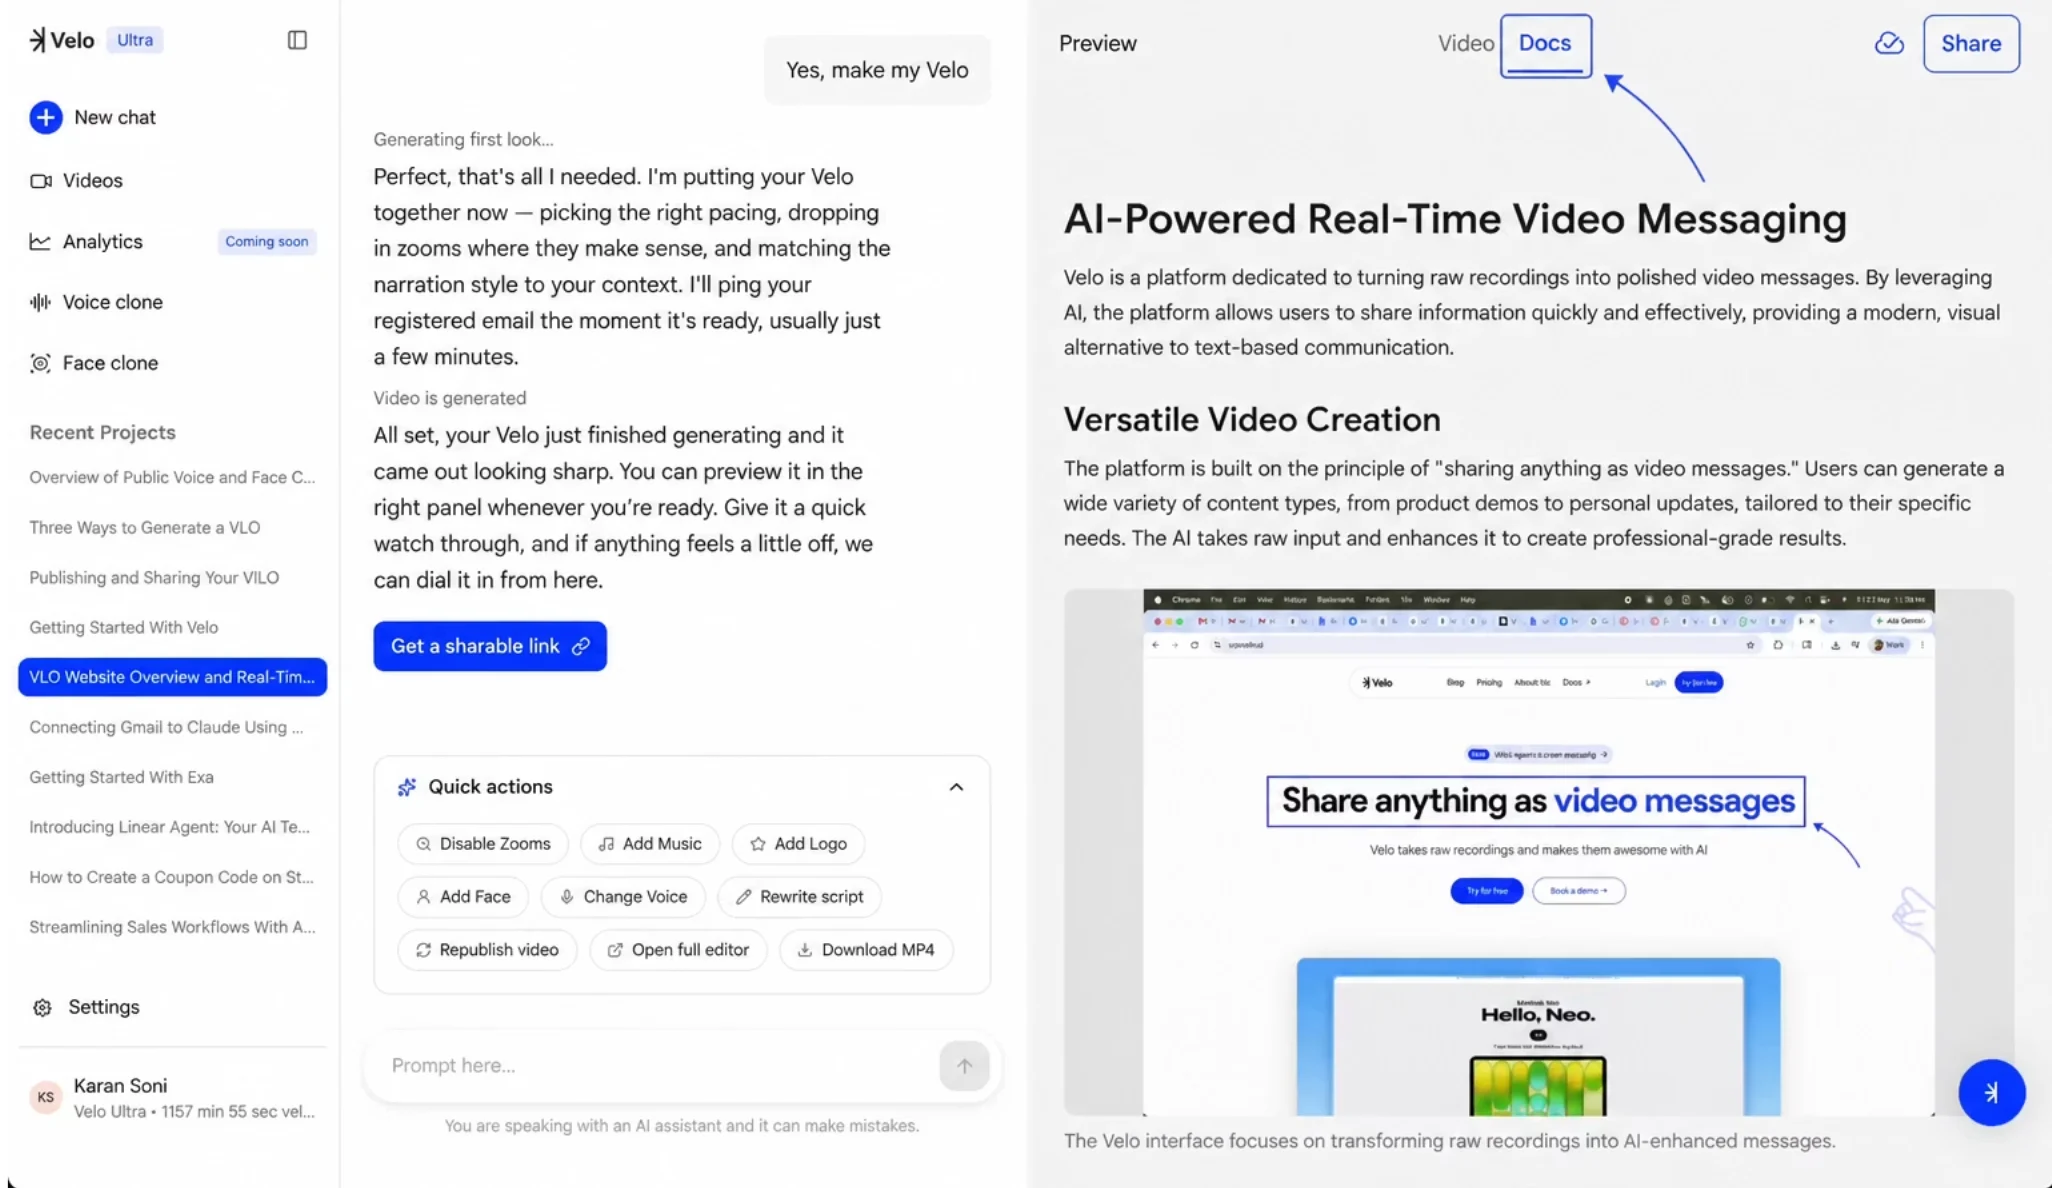2052x1188 pixels.
Task: Open full editor from quick actions
Action: pos(678,950)
